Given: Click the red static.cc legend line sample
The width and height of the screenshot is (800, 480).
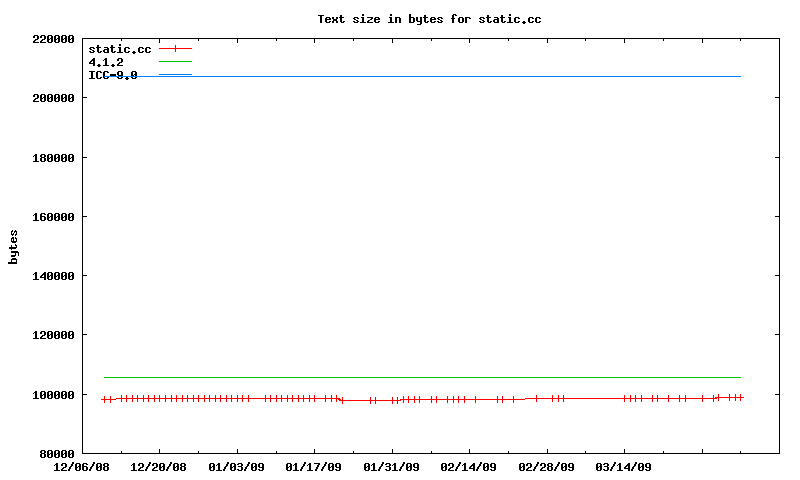Looking at the screenshot, I should (x=174, y=48).
